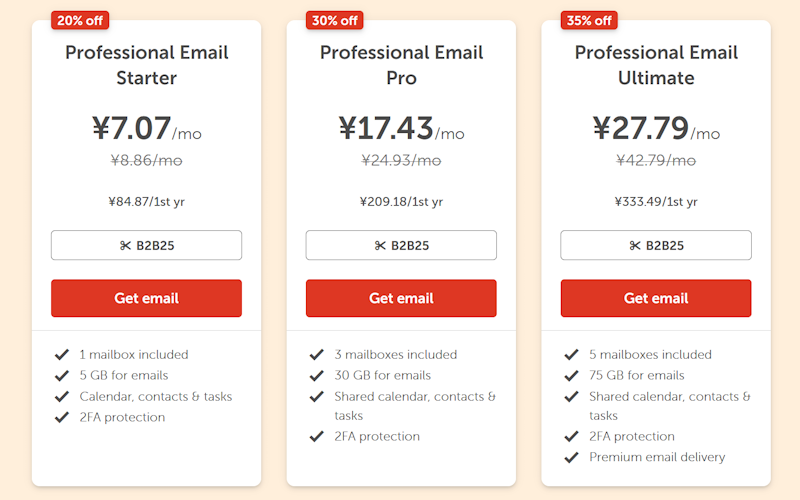Click the ¥333.49/1st yr Ultimate price

pyautogui.click(x=656, y=202)
